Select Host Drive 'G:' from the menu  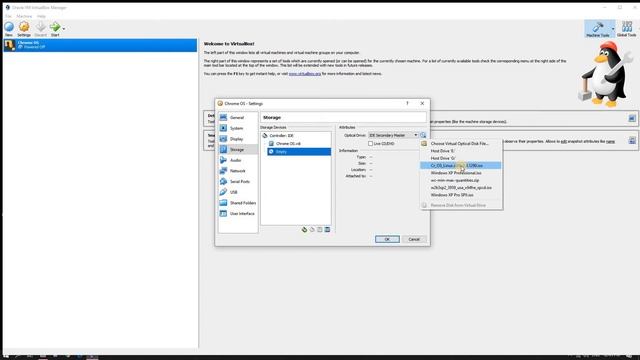click(x=461, y=158)
